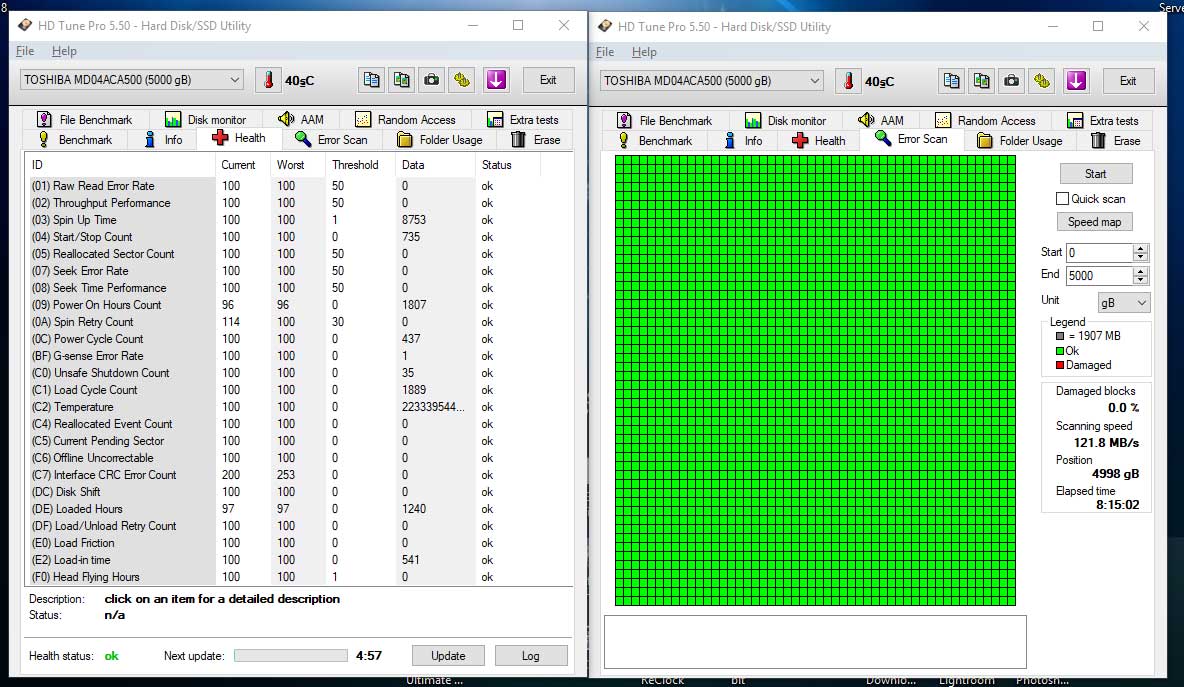Screen dimensions: 1184x687
Task: Open the File menu in left window
Action: pos(25,51)
